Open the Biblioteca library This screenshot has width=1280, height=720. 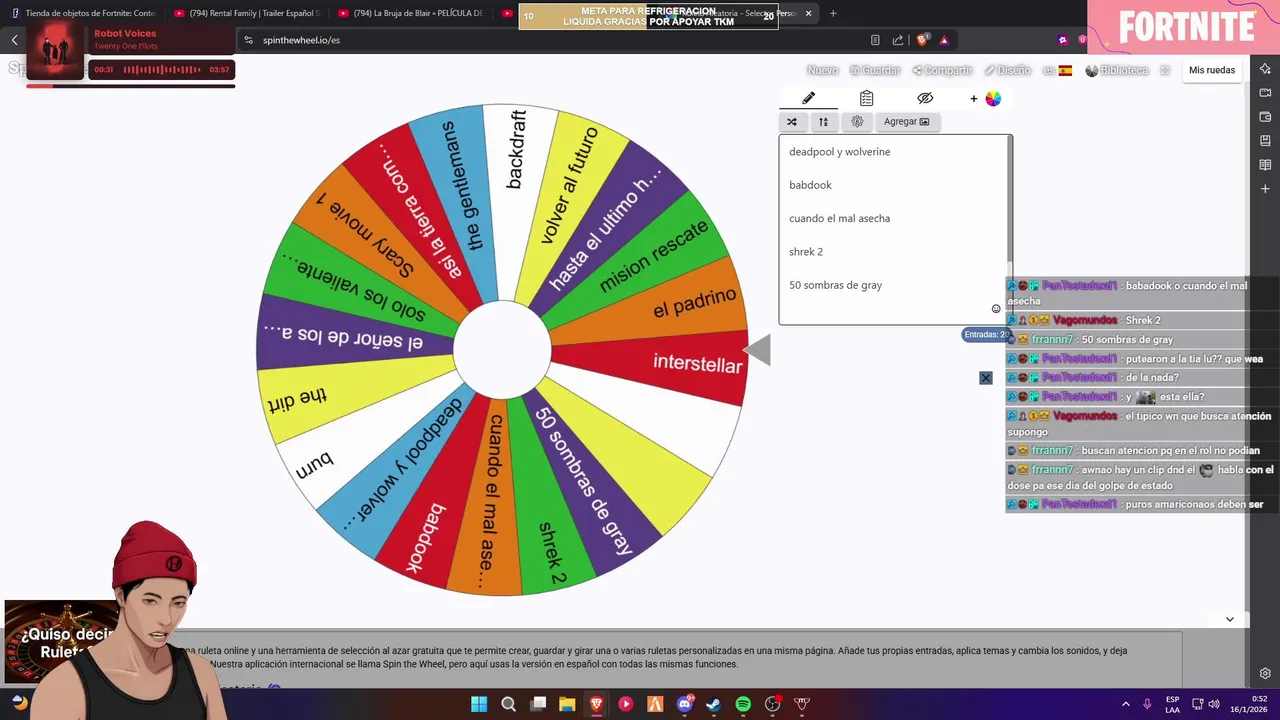[x=1116, y=70]
